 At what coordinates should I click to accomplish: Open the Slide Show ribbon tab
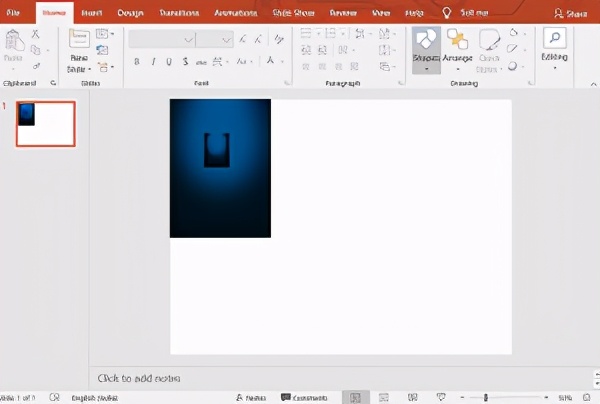coord(293,13)
